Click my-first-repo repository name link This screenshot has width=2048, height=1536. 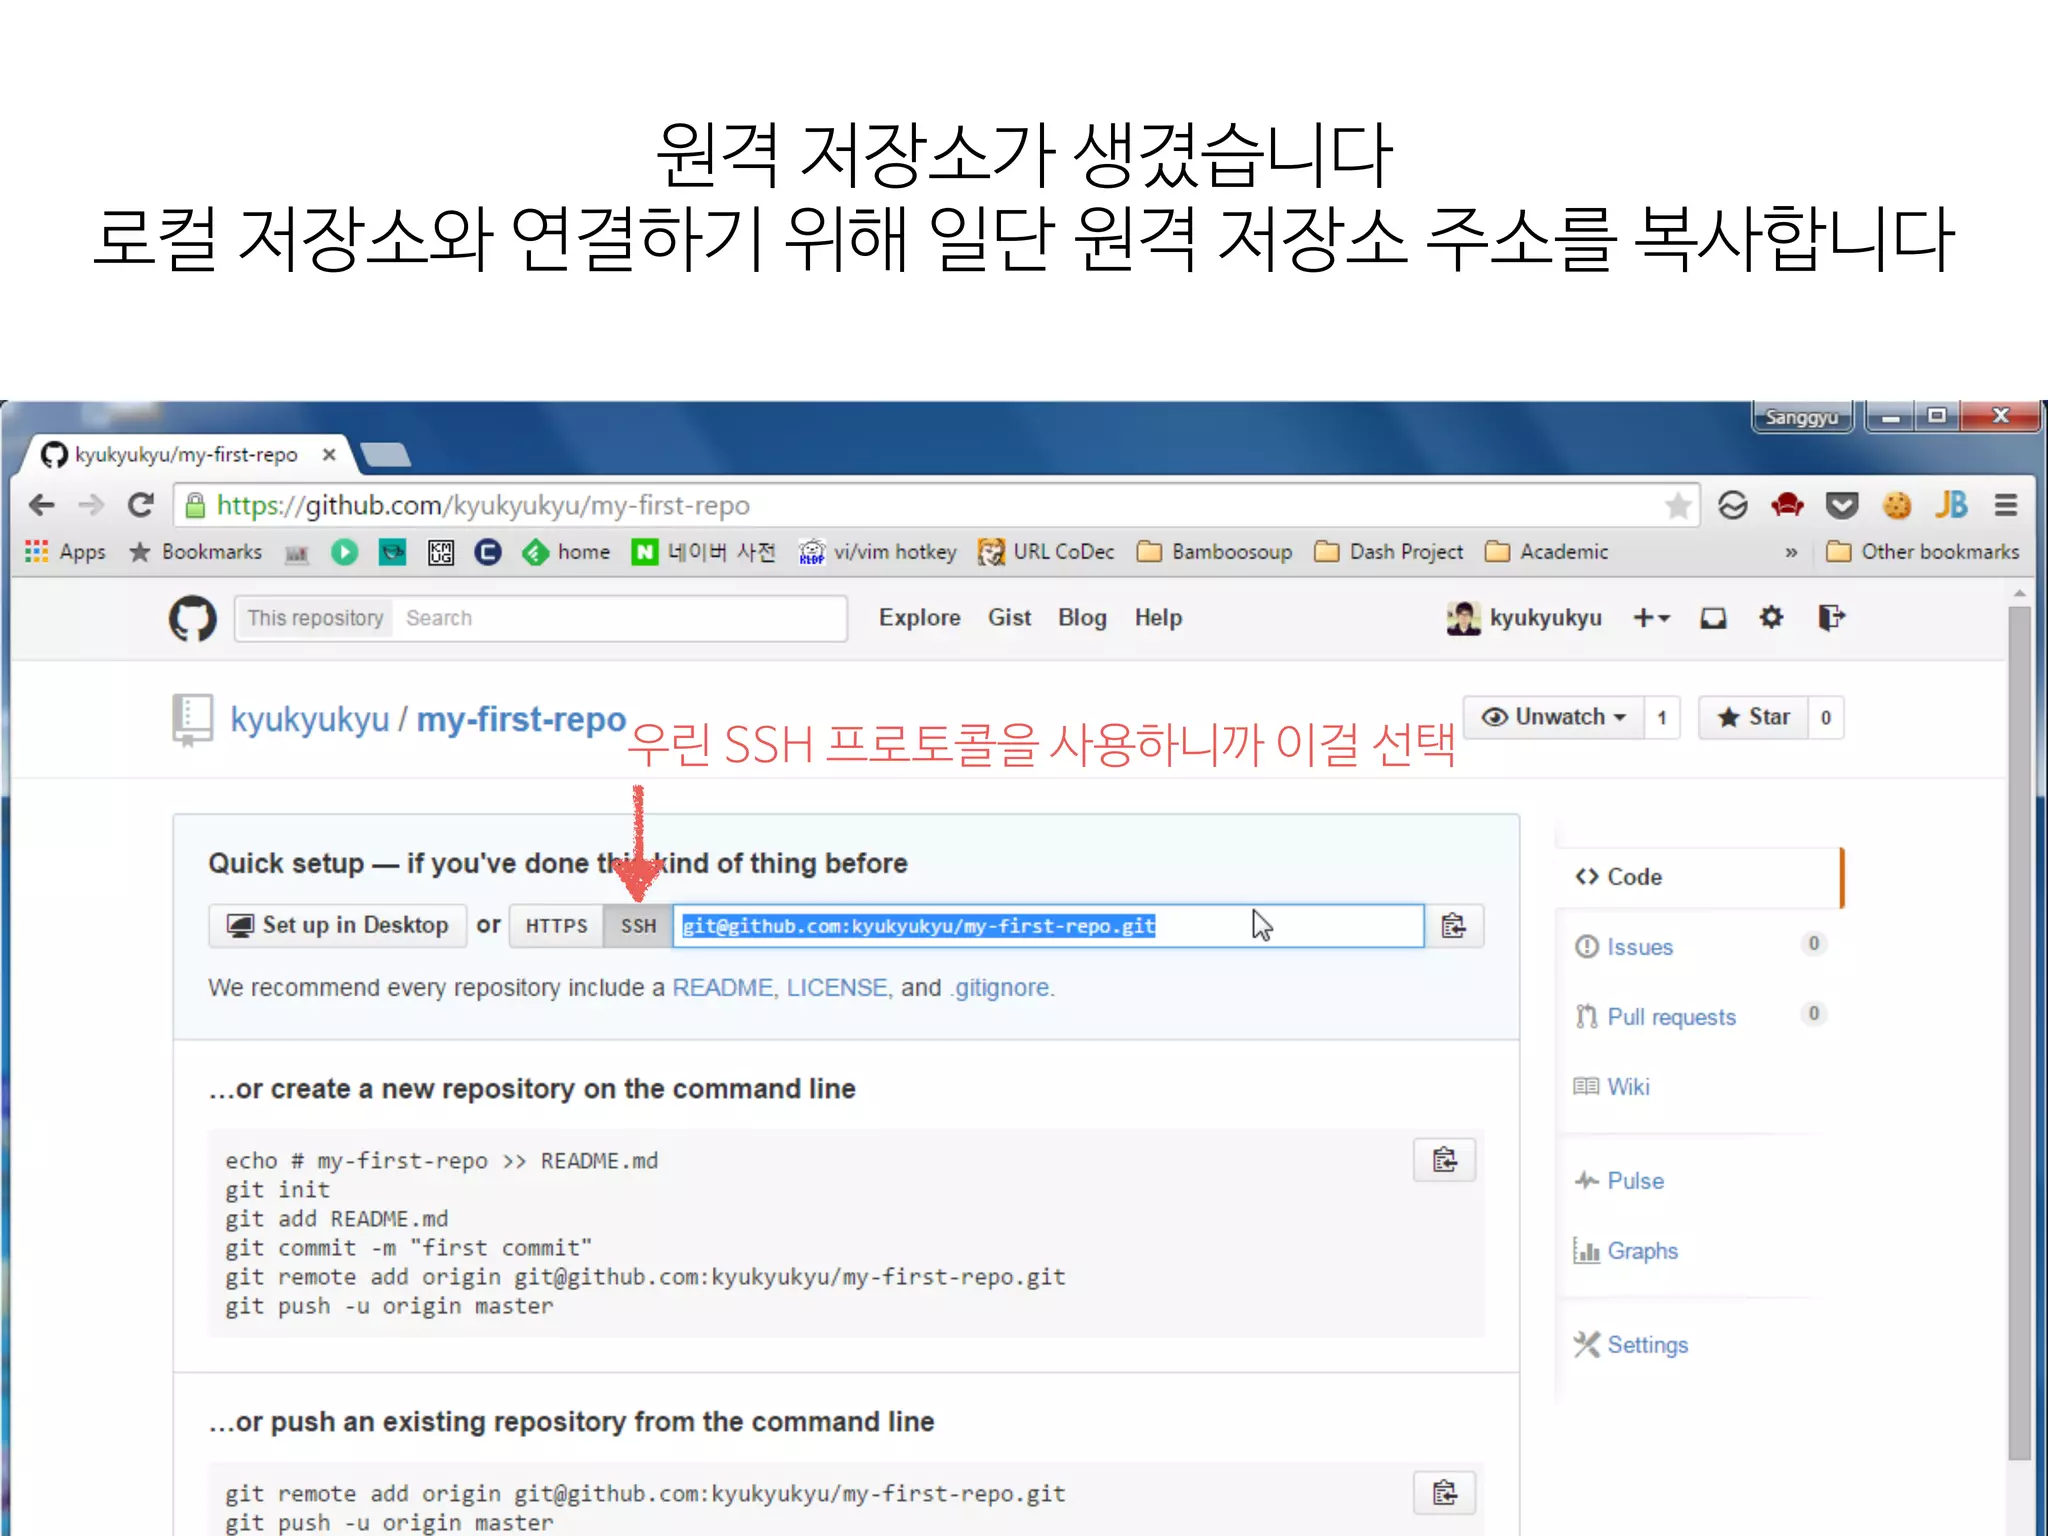click(x=521, y=719)
